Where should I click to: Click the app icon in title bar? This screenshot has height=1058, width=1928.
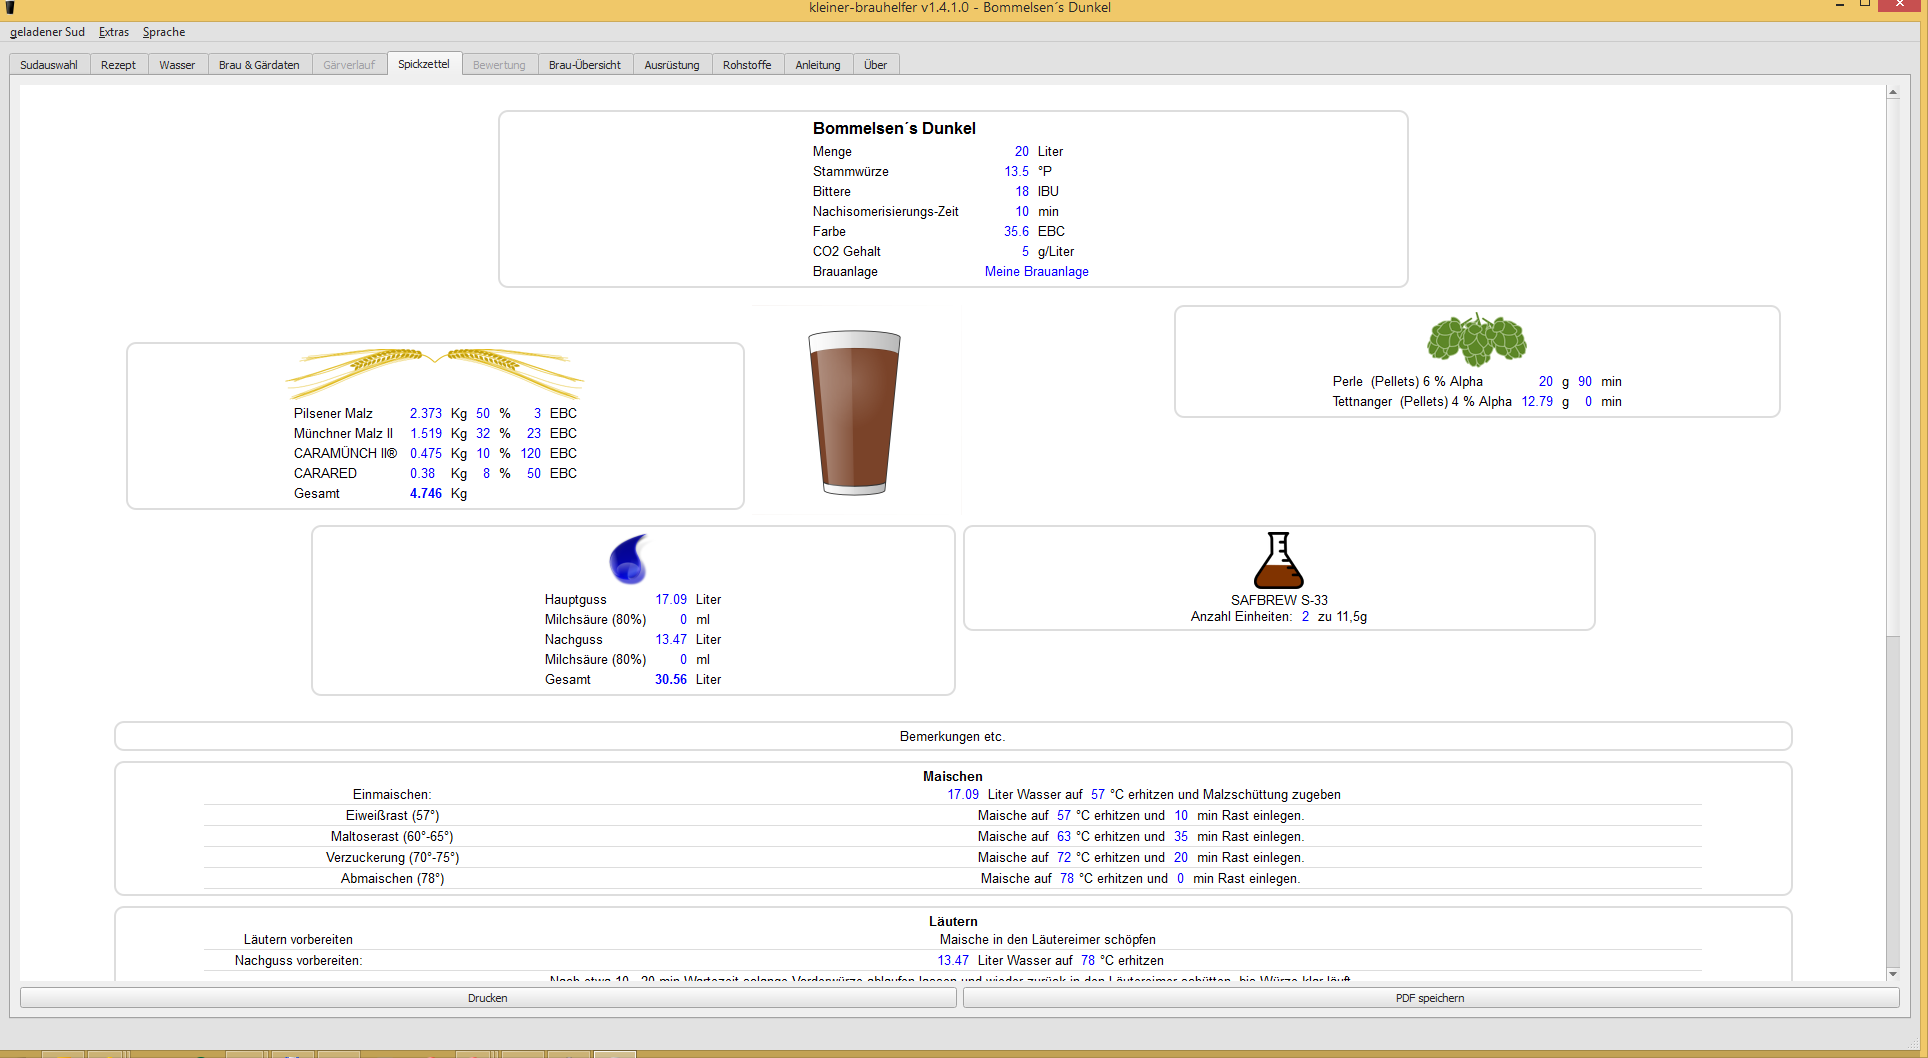click(11, 8)
